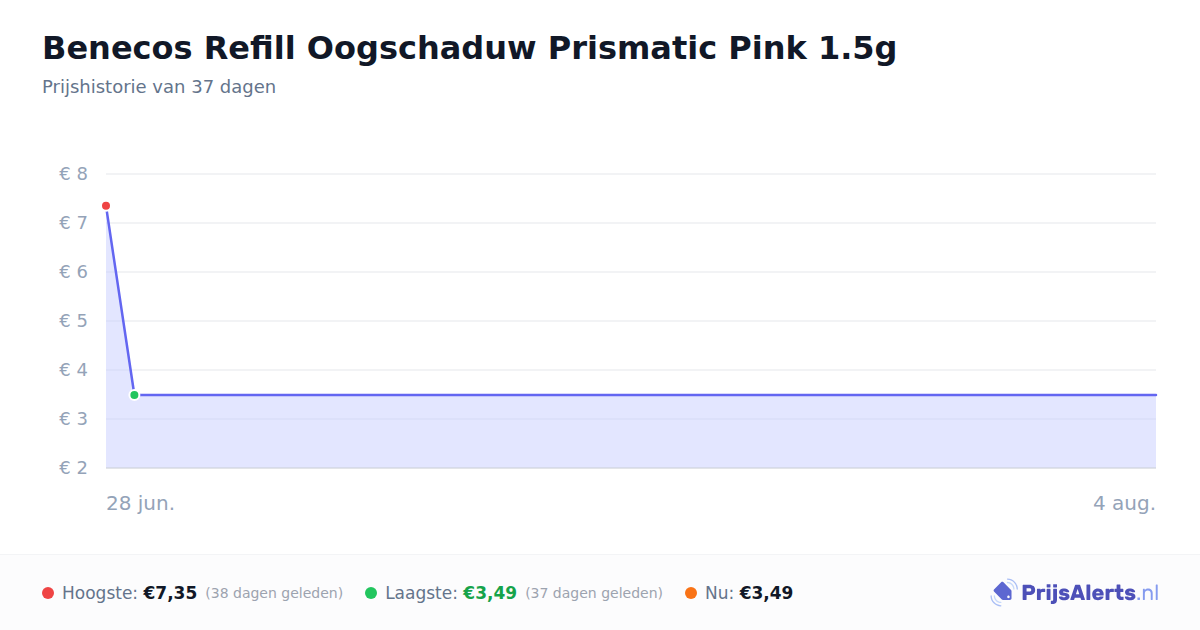The image size is (1200, 630).
Task: Click the green Laagste legend dot
Action: pos(371,593)
